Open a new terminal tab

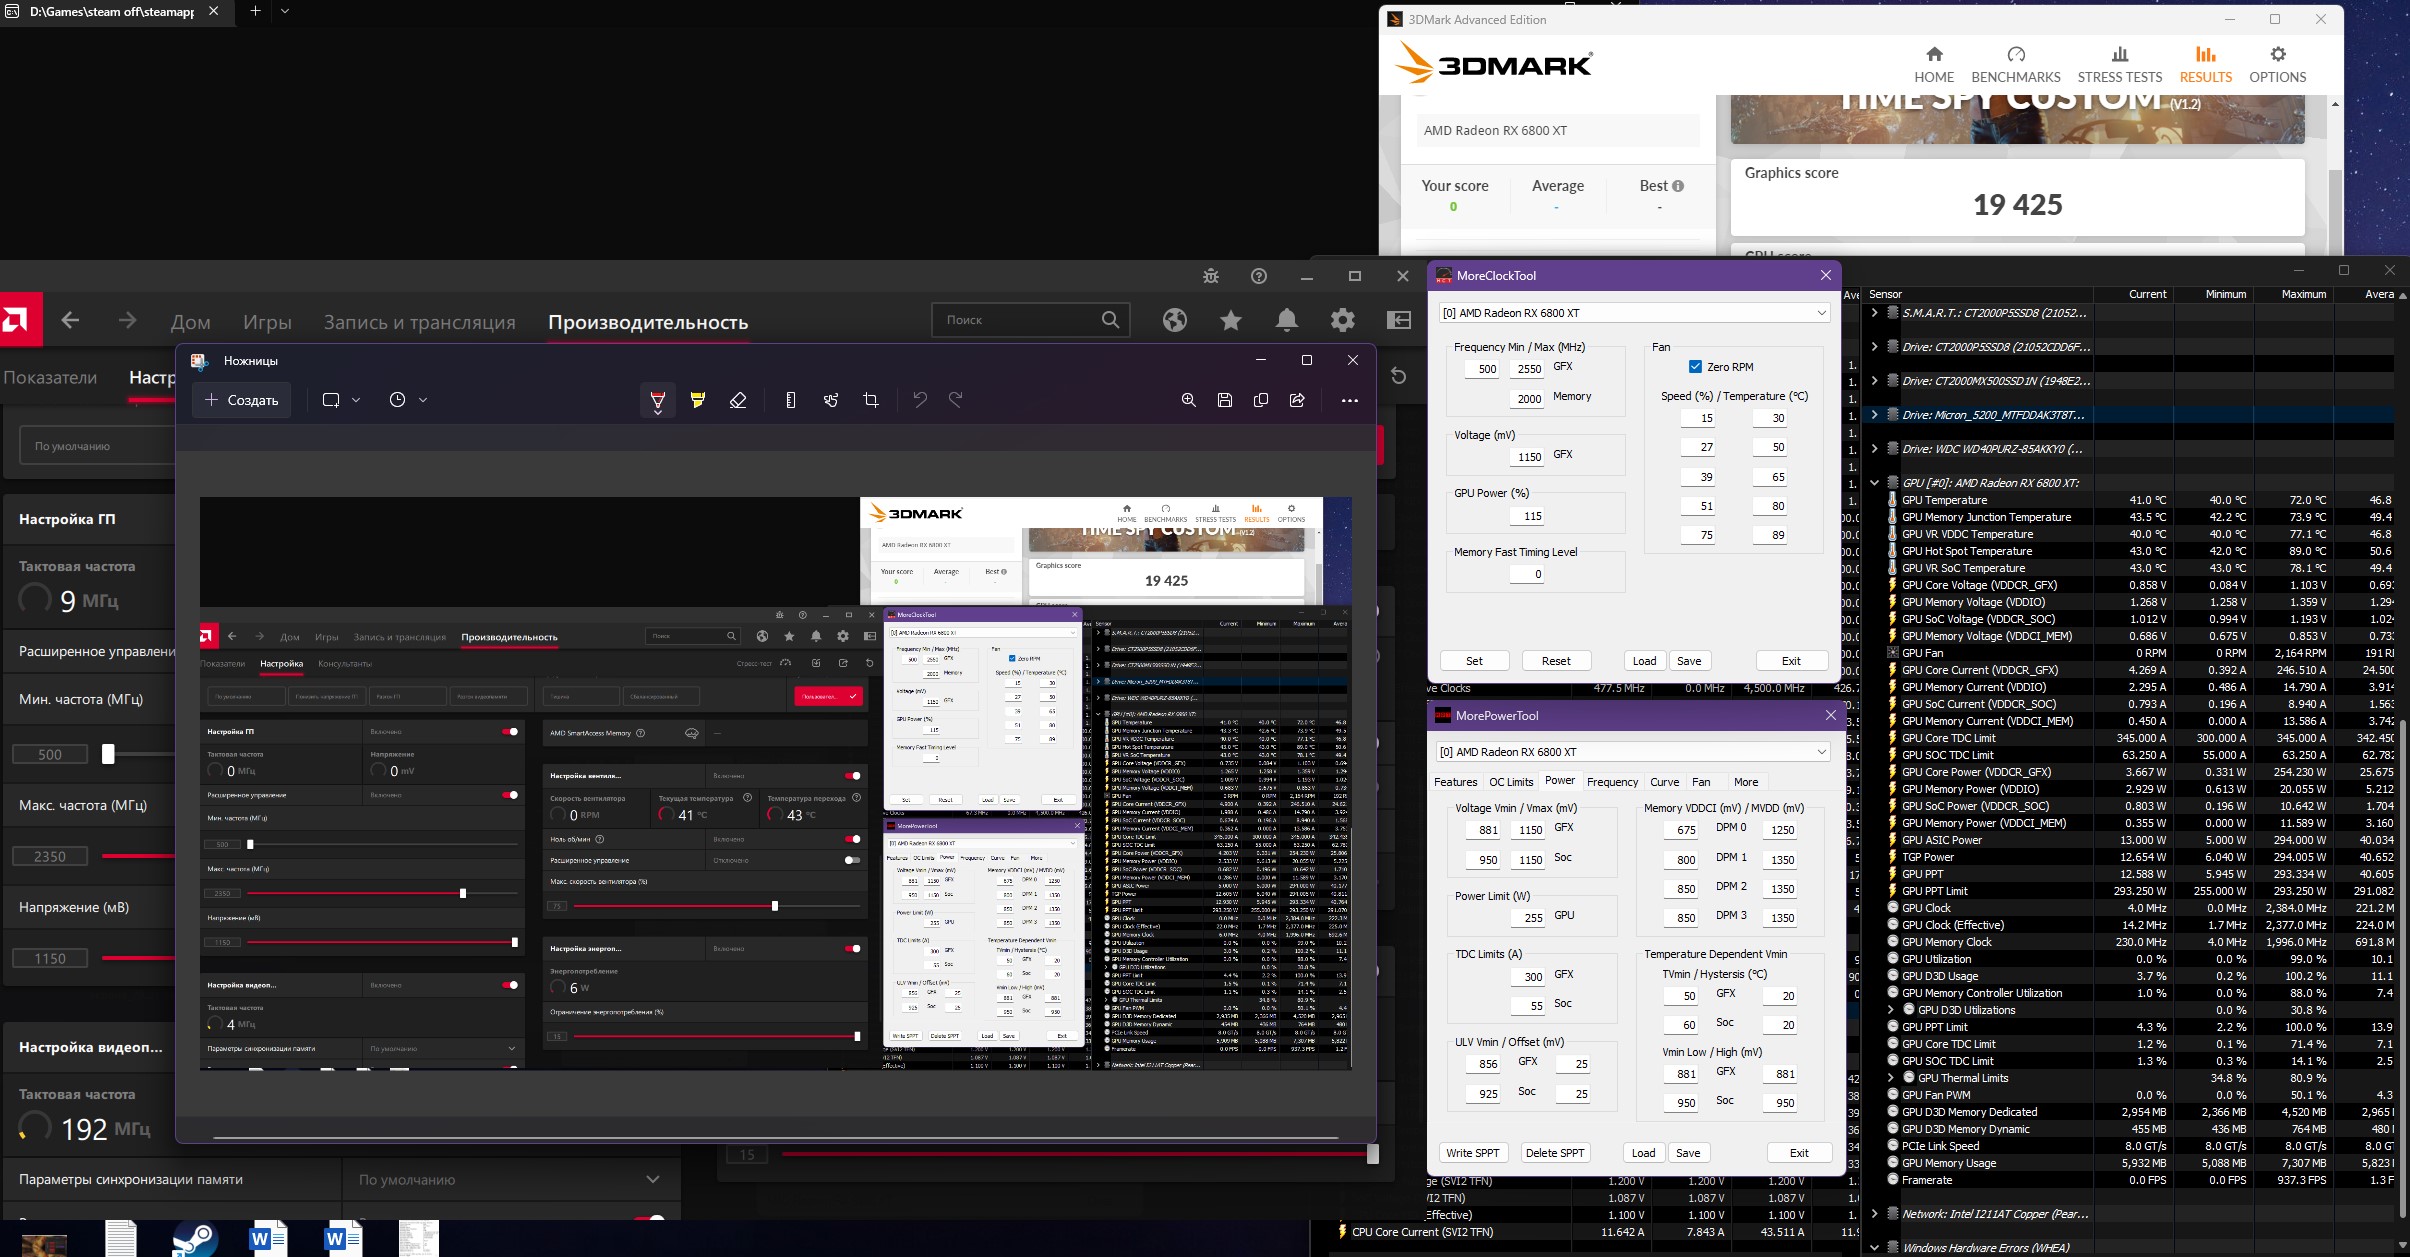click(255, 11)
